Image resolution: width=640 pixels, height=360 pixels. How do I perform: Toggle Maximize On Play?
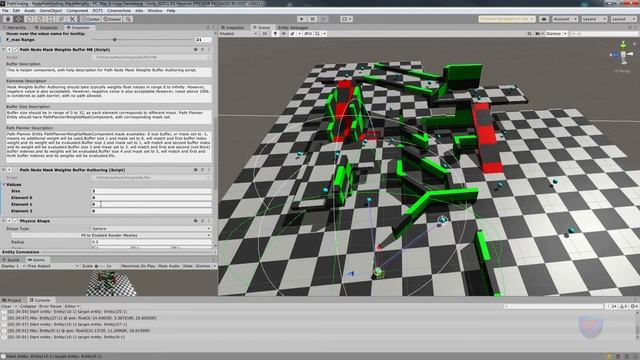click(138, 266)
